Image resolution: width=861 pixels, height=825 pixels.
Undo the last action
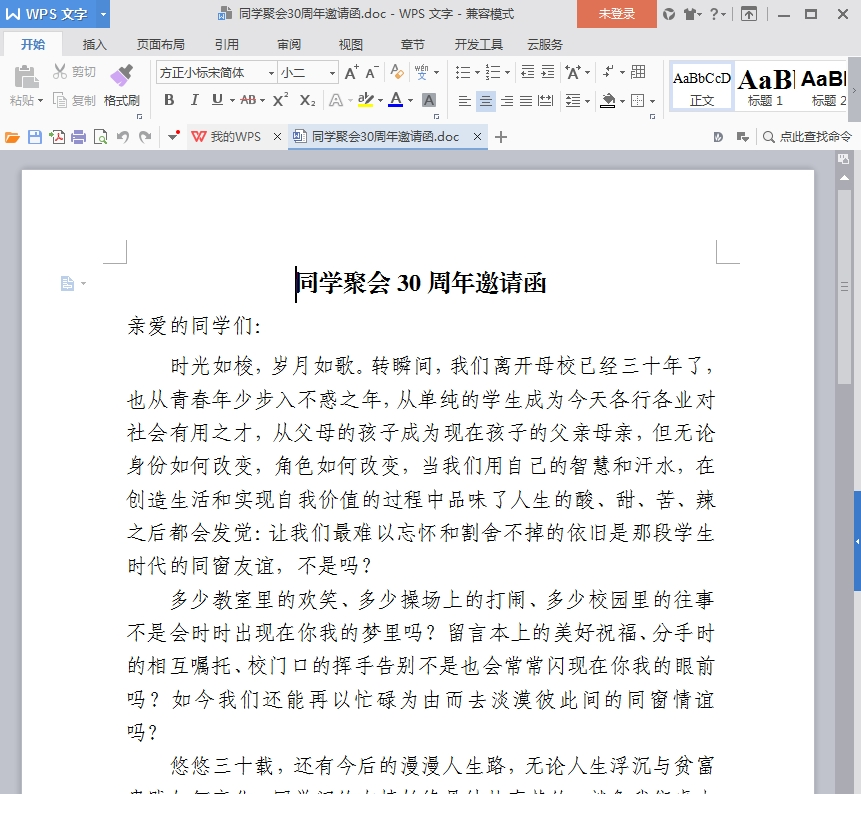(x=122, y=137)
